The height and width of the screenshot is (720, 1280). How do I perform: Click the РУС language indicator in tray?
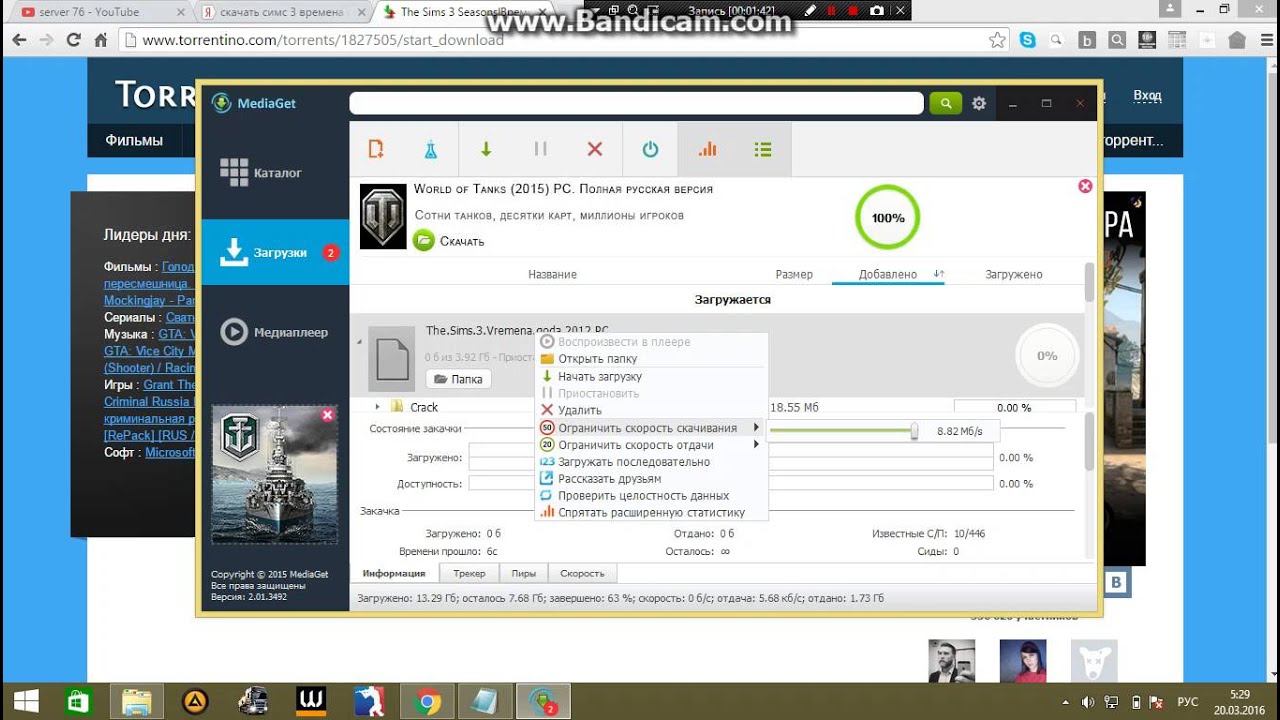(1186, 702)
